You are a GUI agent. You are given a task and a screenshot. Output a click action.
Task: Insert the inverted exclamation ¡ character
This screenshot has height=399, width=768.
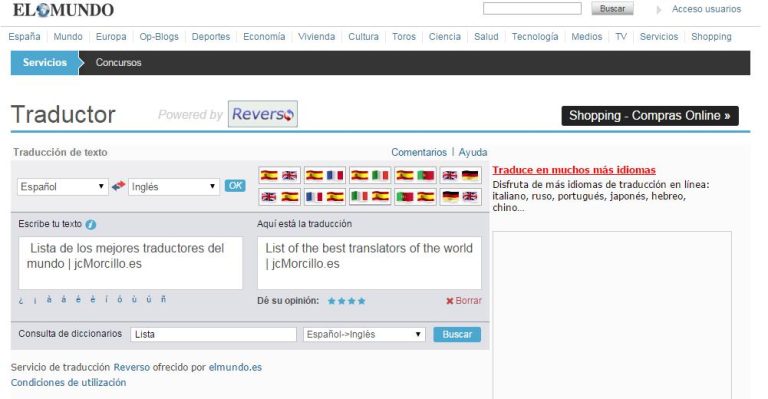click(x=35, y=300)
